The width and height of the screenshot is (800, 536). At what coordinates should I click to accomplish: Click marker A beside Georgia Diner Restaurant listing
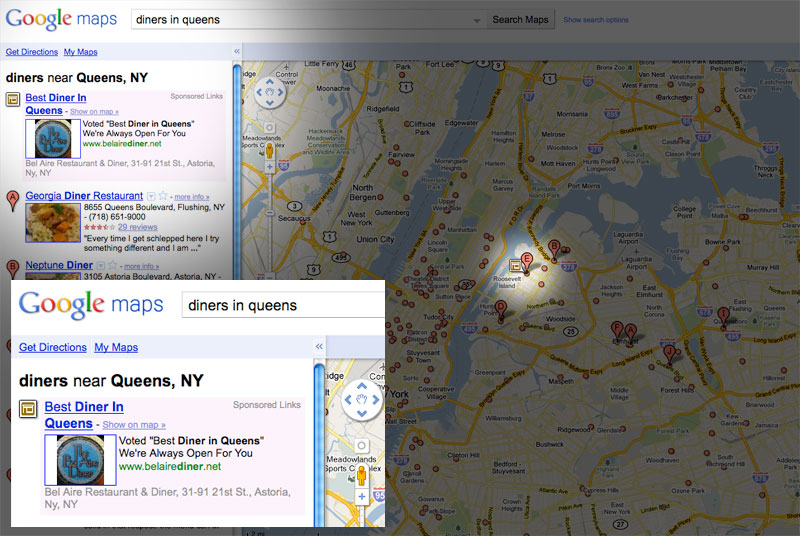13,200
